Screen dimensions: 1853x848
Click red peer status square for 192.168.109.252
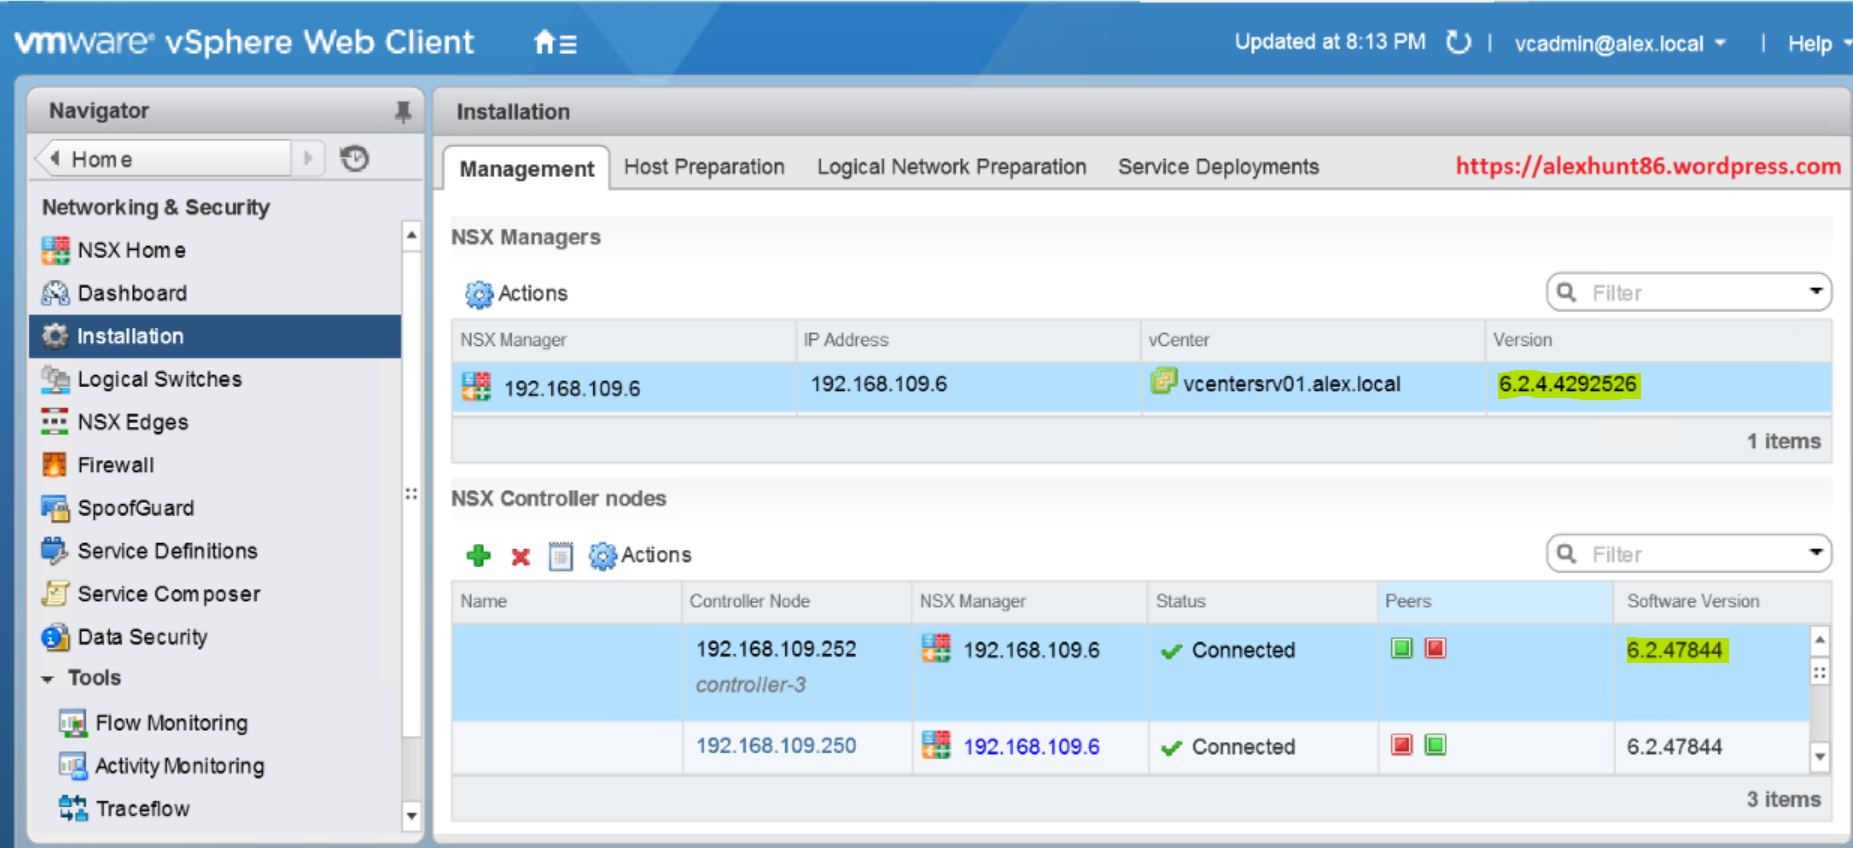coord(1435,648)
